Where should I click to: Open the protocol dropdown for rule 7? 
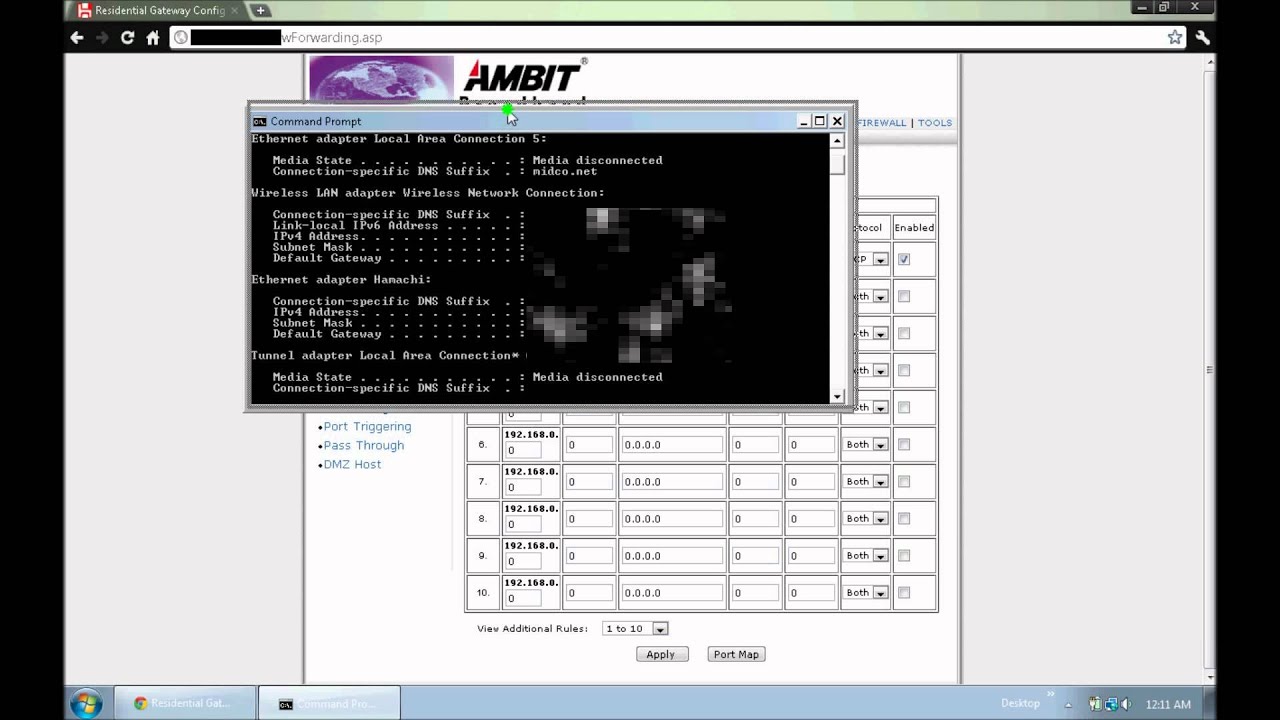point(865,482)
